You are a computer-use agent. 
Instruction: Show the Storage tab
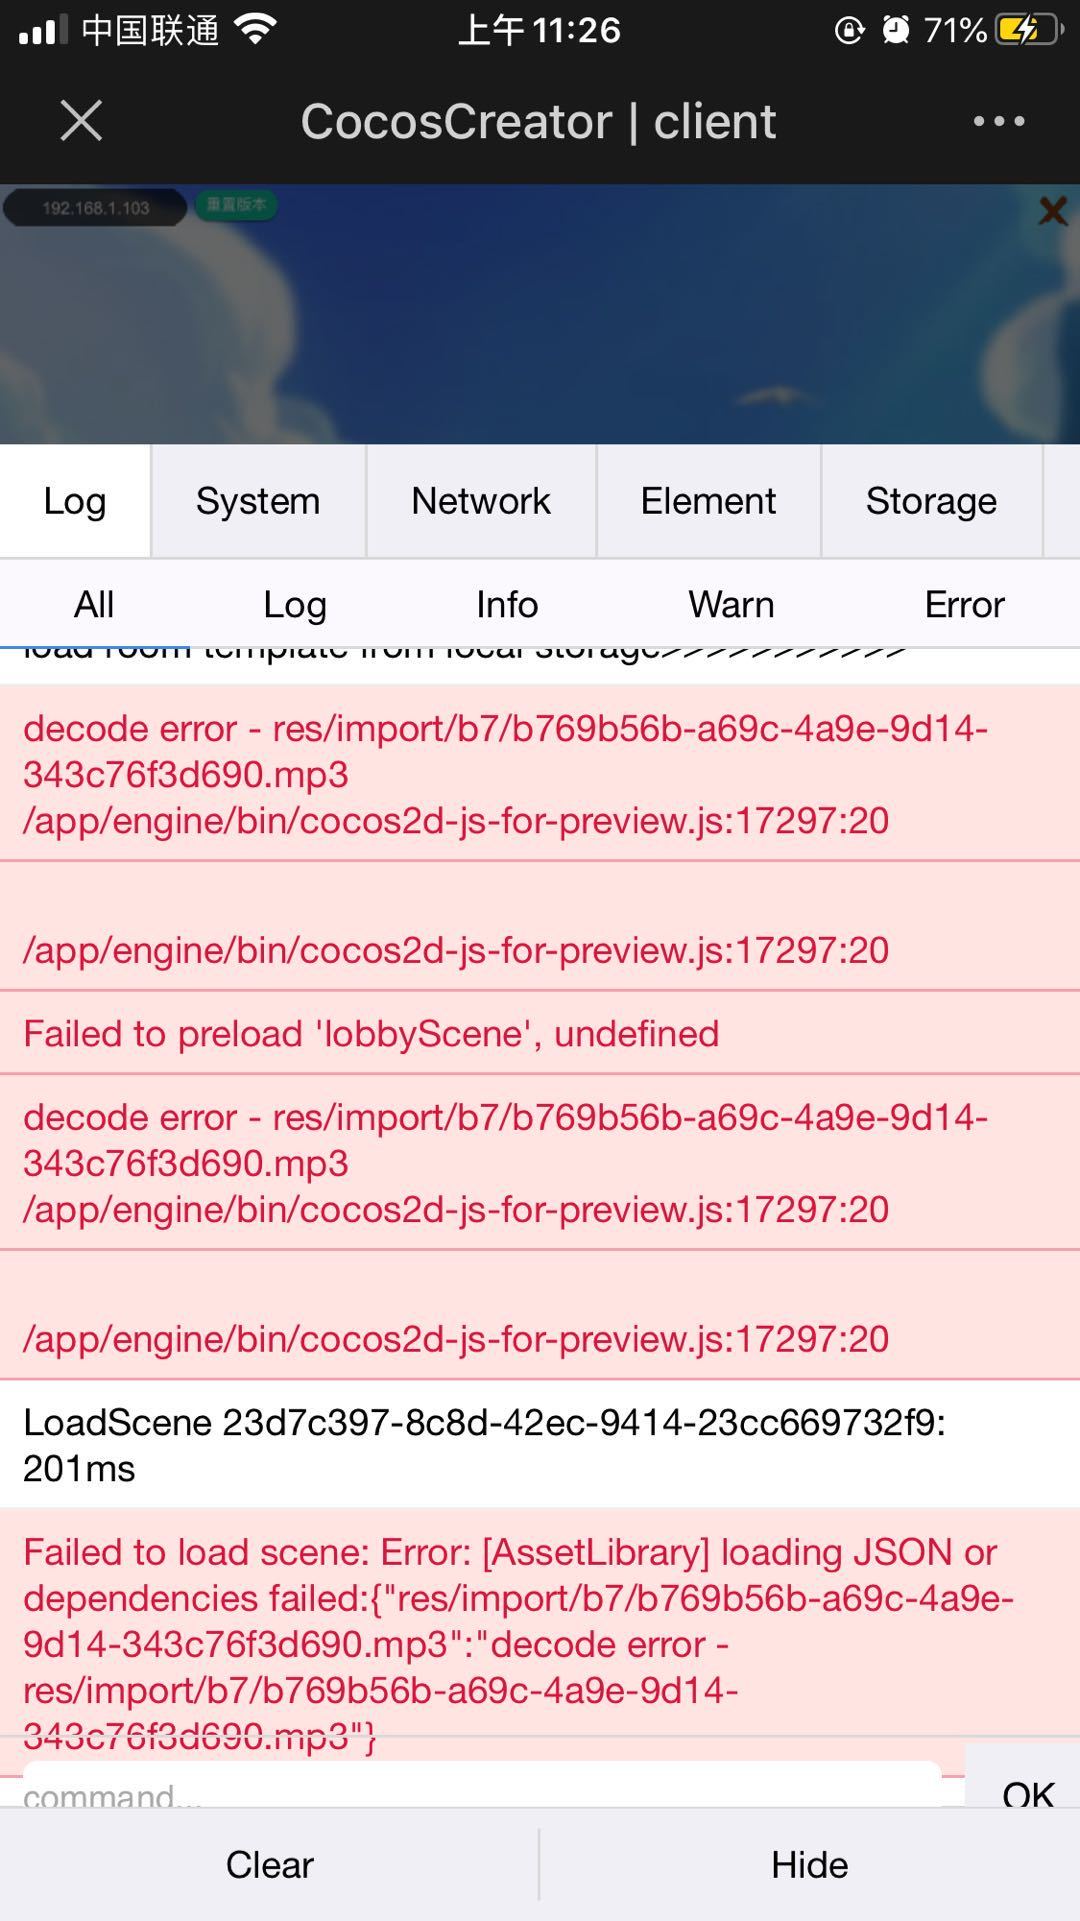[931, 501]
